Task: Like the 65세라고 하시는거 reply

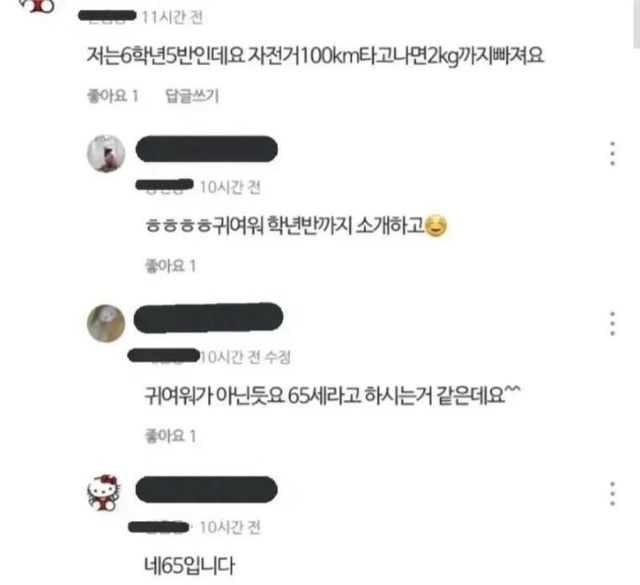Action: [x=171, y=436]
